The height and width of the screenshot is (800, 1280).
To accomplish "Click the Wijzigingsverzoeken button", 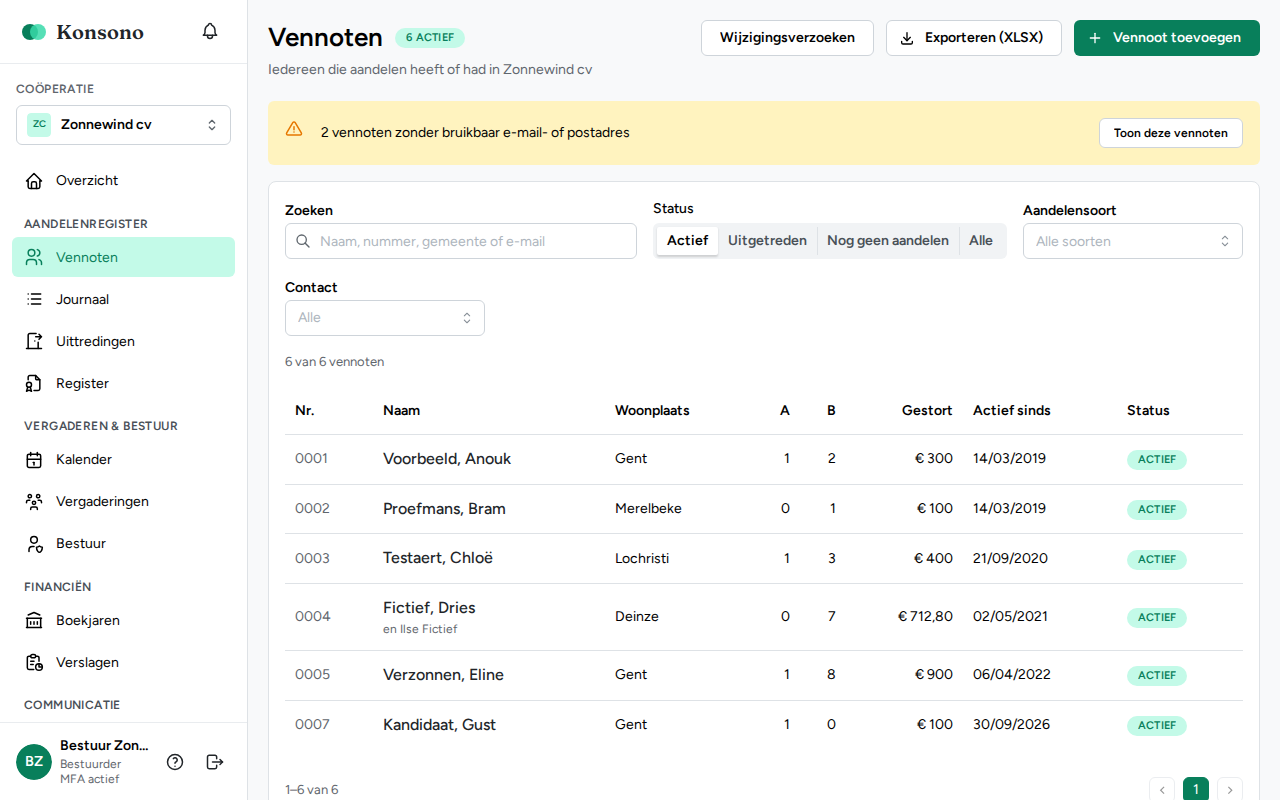I will point(787,38).
